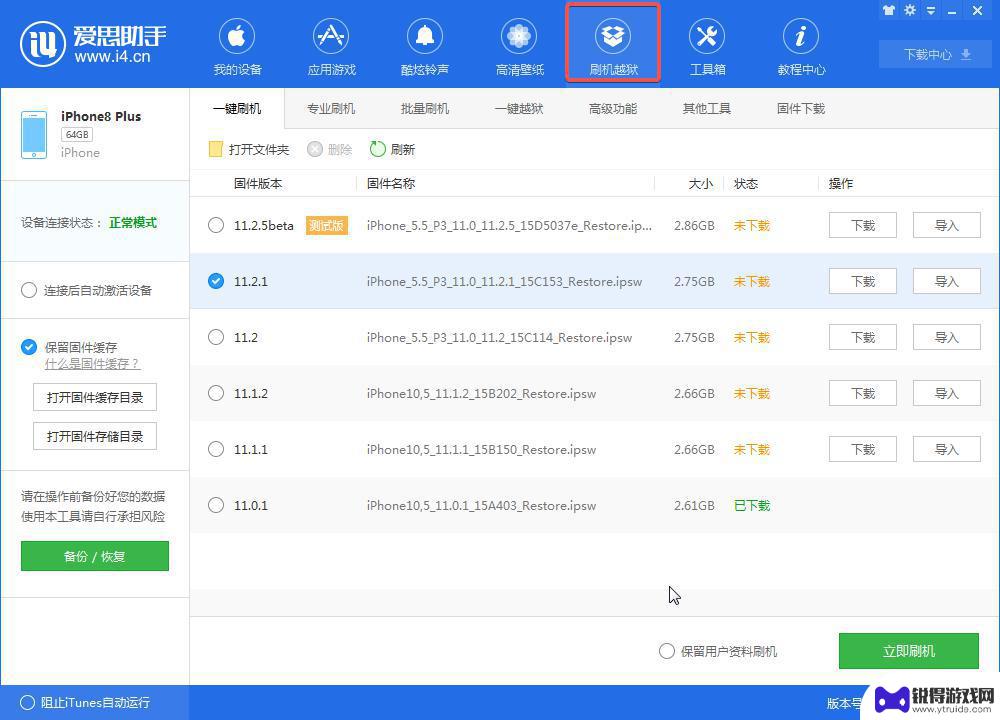Switch to 其他工具 tab

point(707,108)
